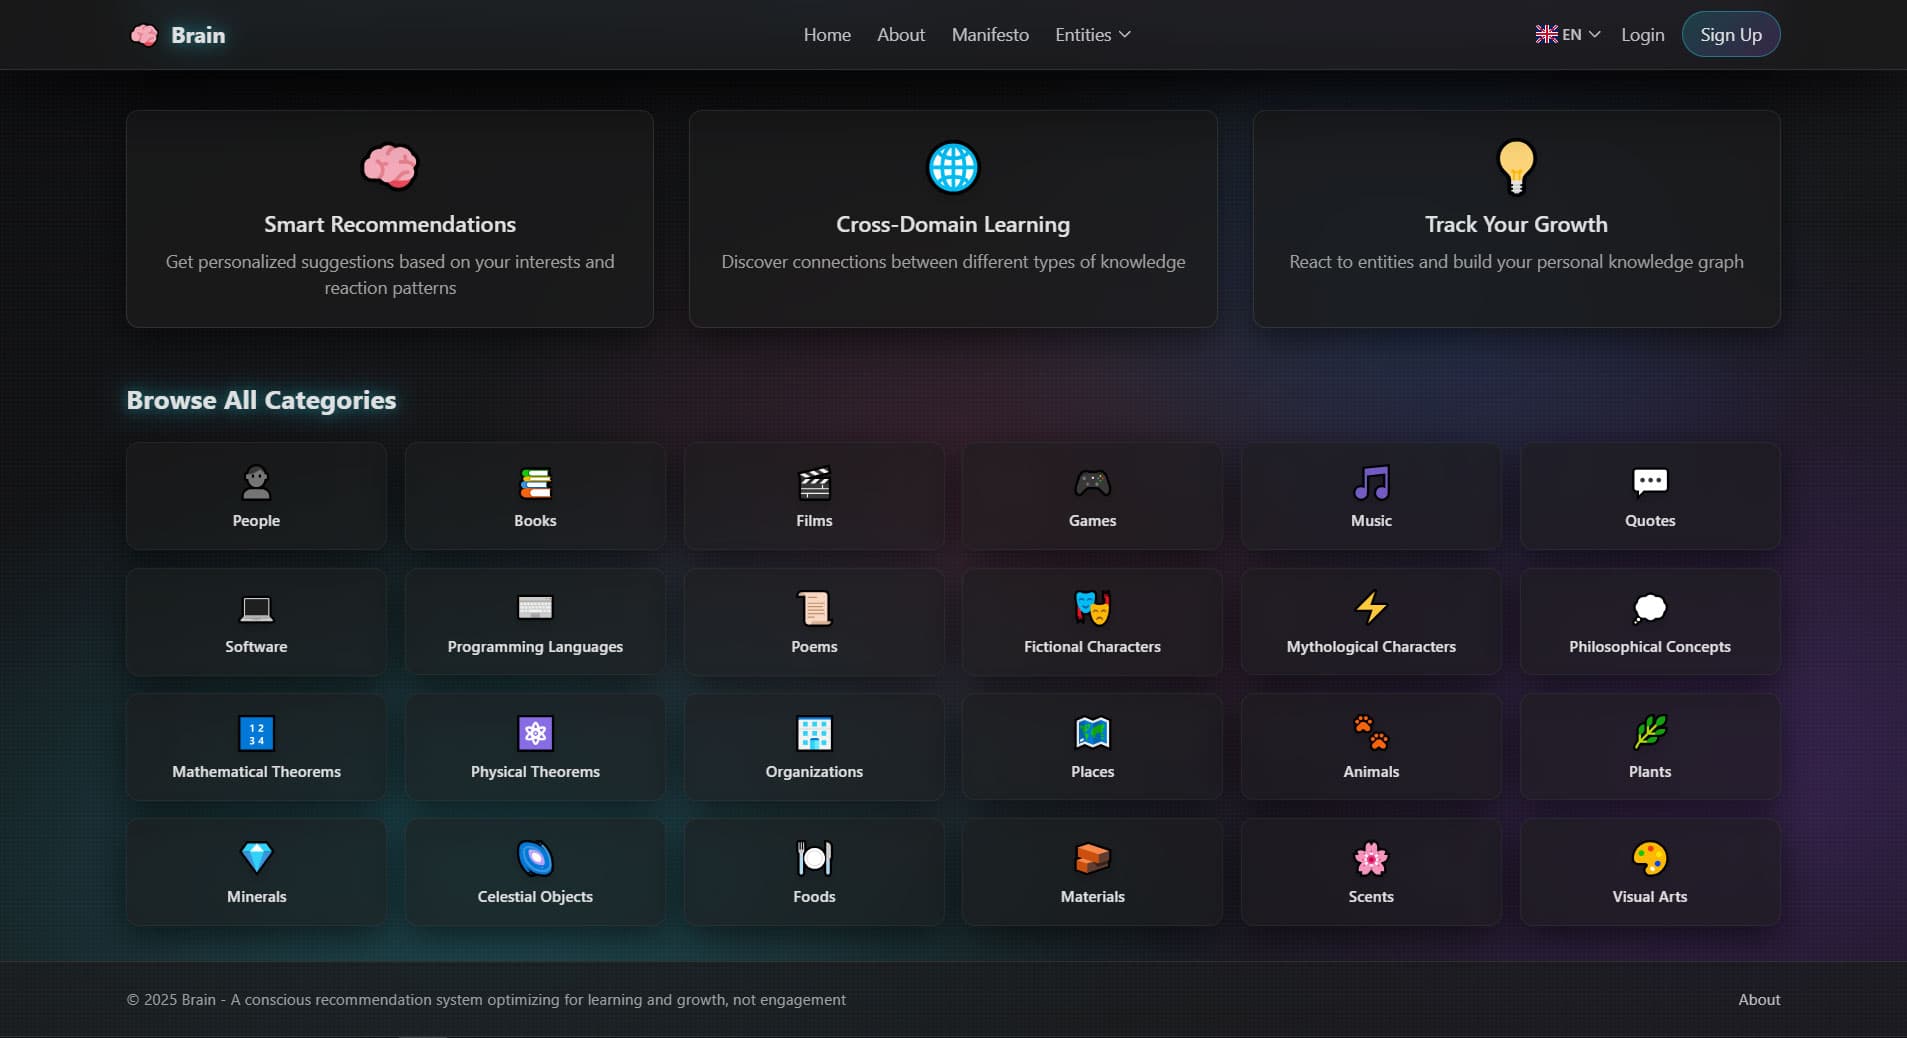Select the Visual Arts palette icon
The width and height of the screenshot is (1907, 1038).
pyautogui.click(x=1649, y=858)
